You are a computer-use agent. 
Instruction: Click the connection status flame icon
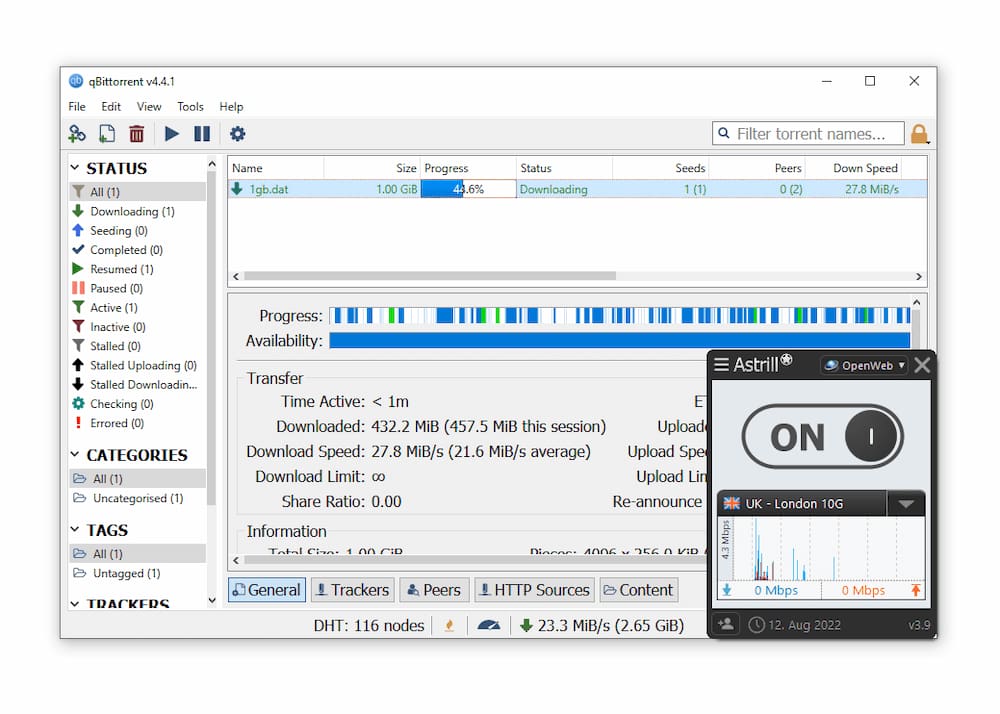[x=448, y=625]
